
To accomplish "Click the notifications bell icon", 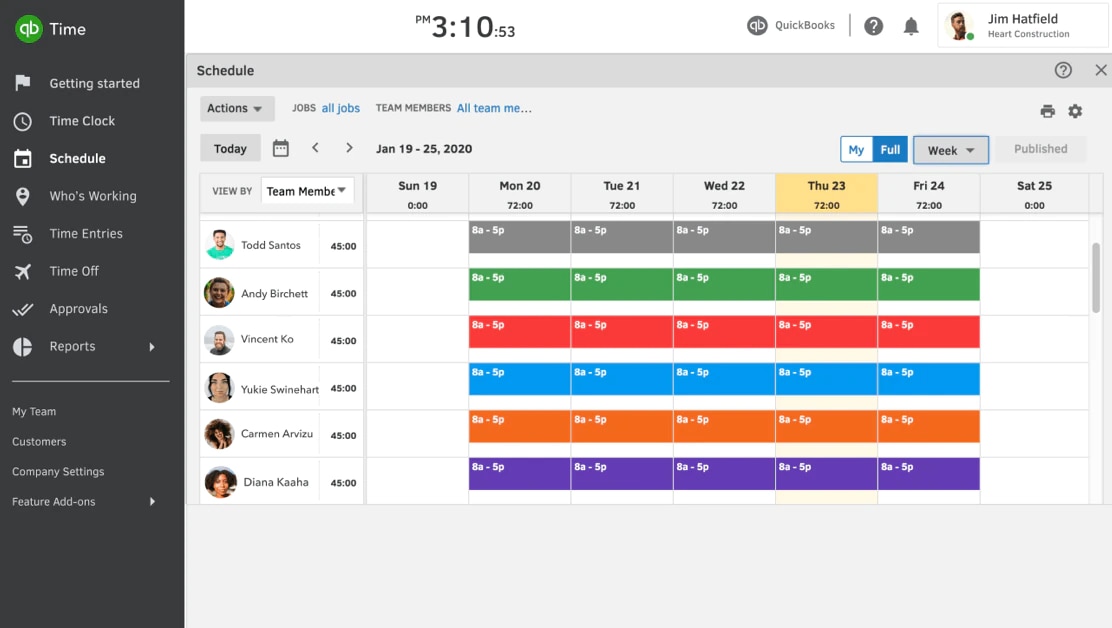I will (911, 26).
